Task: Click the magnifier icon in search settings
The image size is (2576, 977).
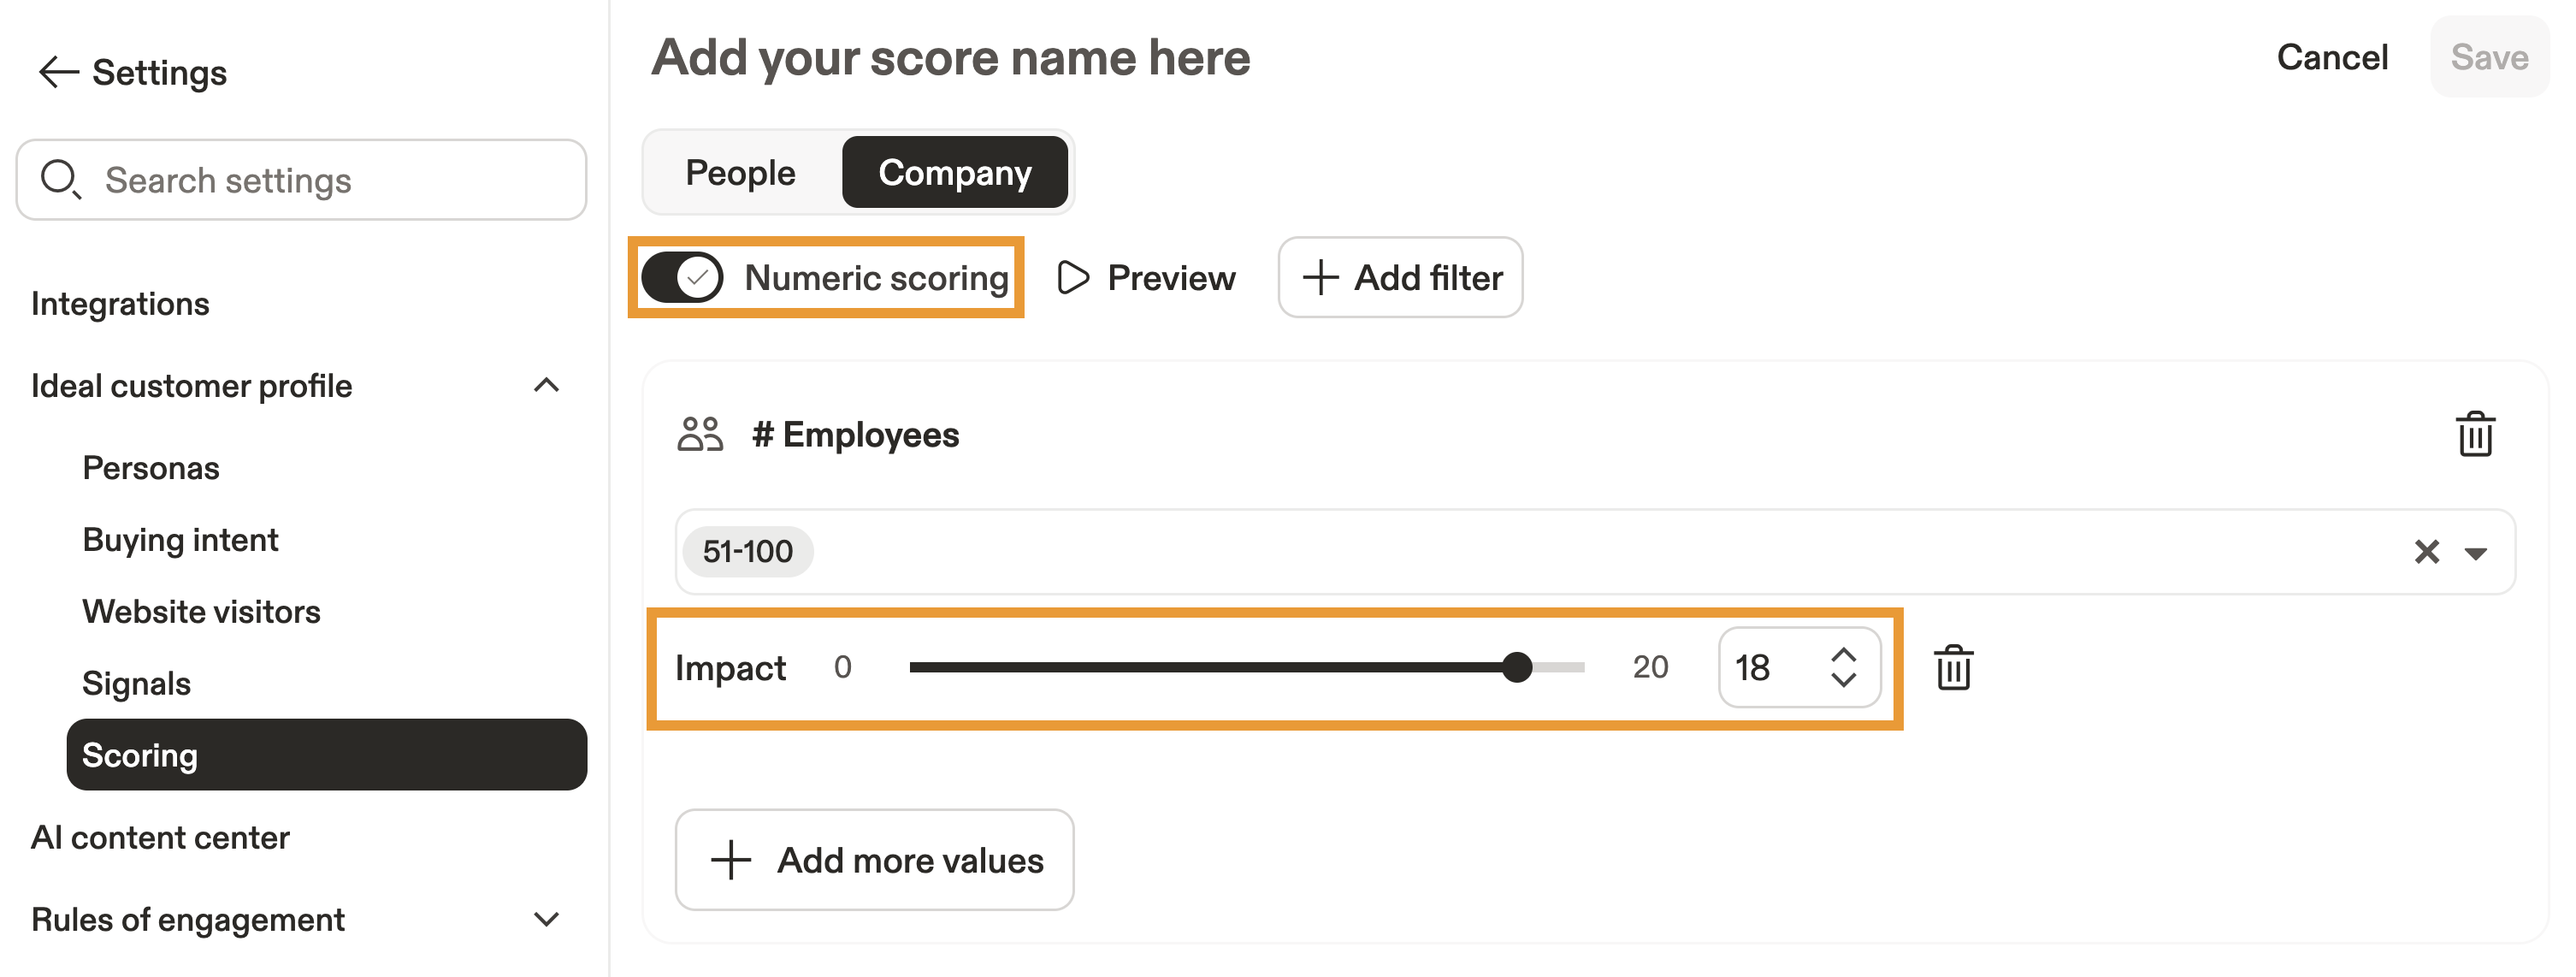Action: point(60,180)
